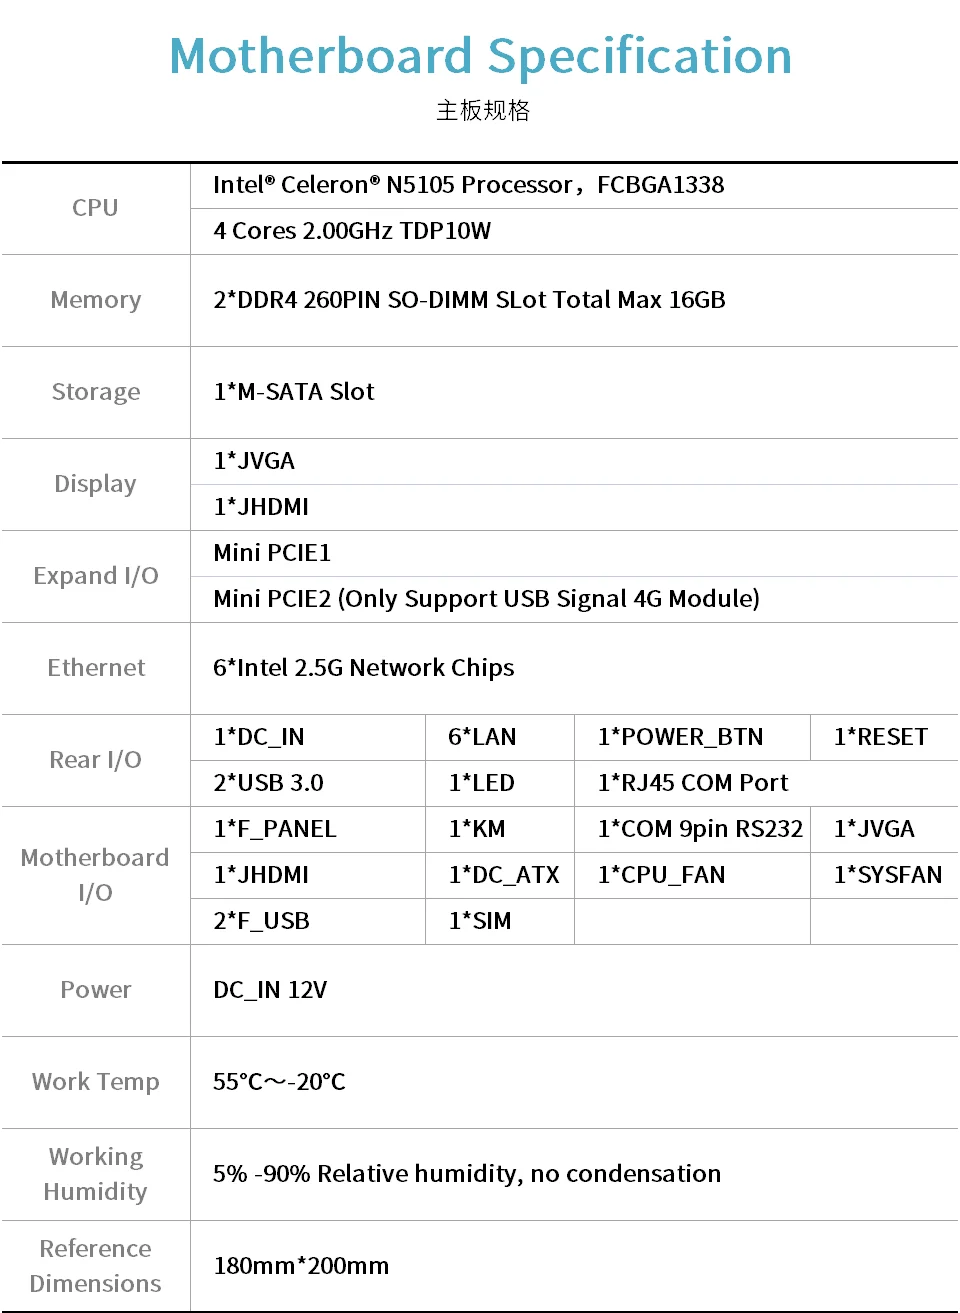Viewport: 960px width, 1313px height.
Task: Click the 1*JHDMI entry in the Display row
Action: coord(261,507)
